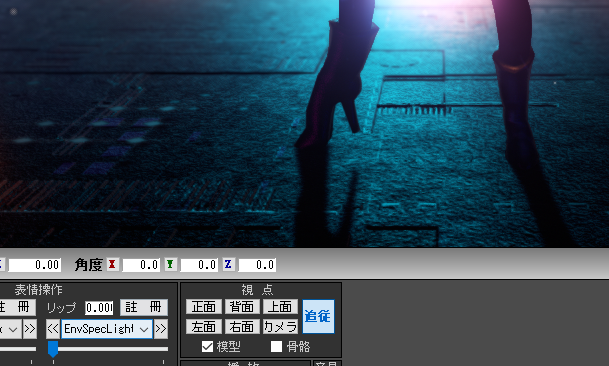Click the green Y angle axis icon
The image size is (609, 366).
171,265
